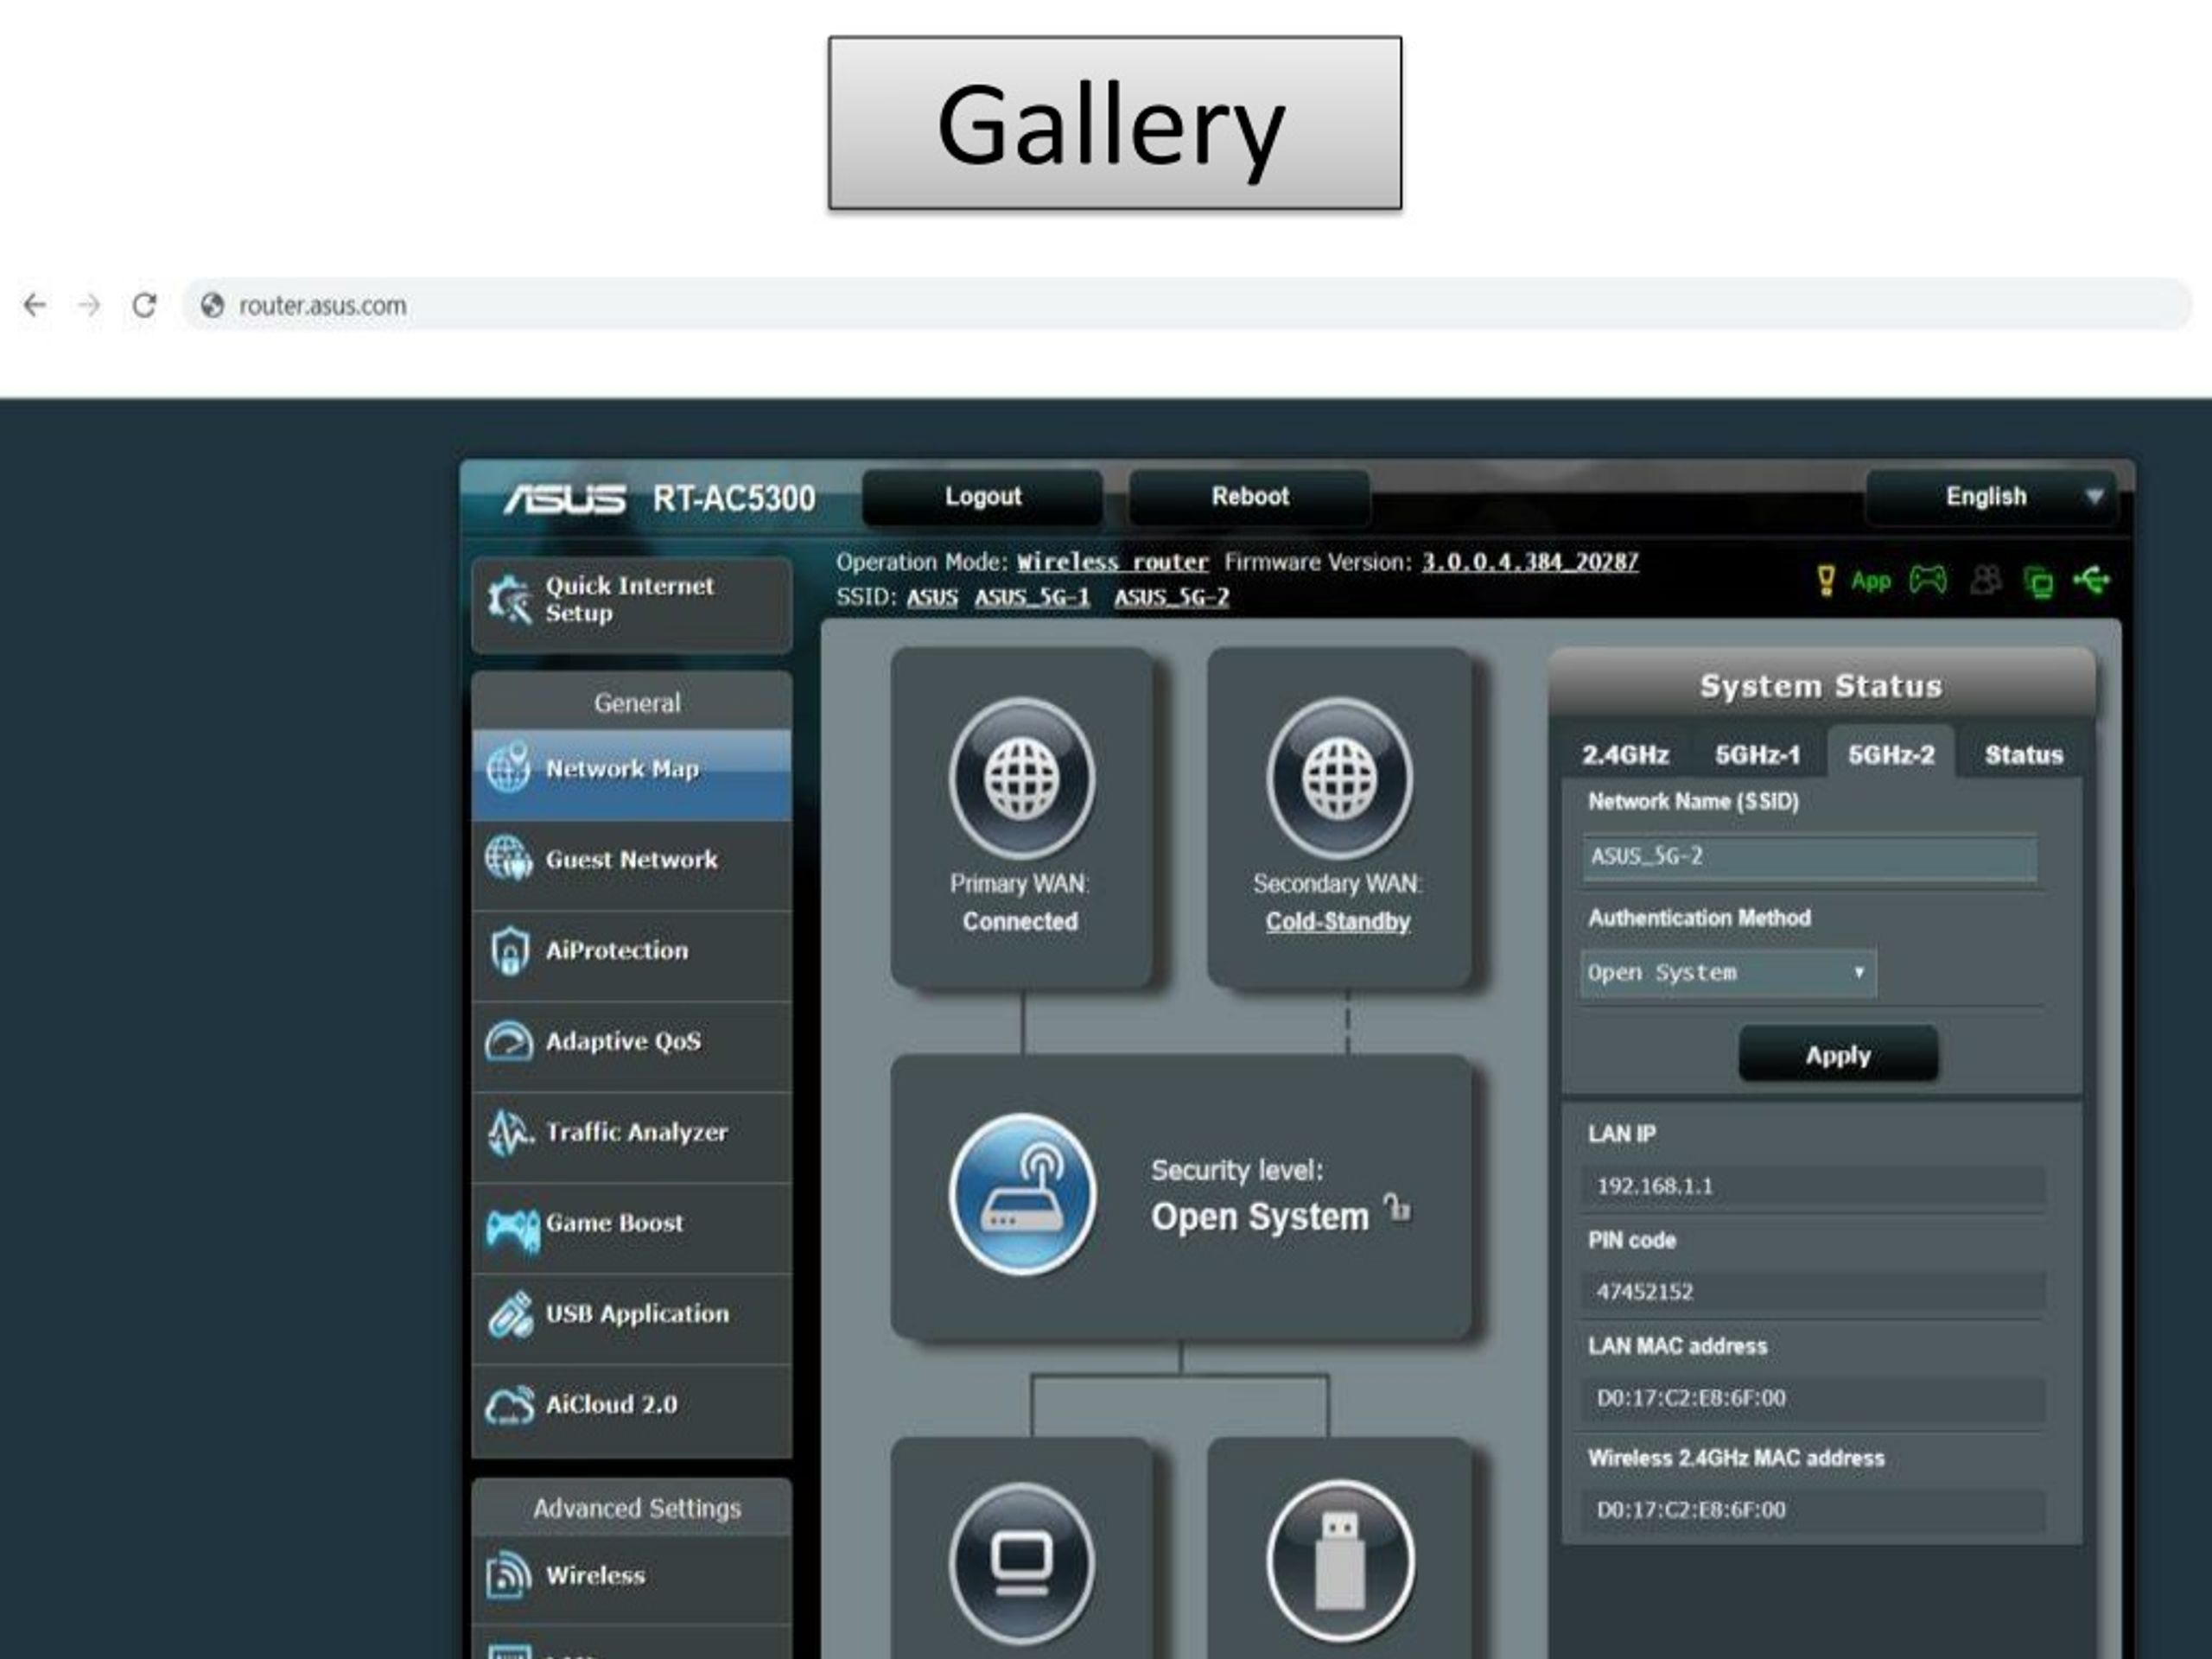Open Authentication Method Open System dropdown
The image size is (2212, 1659).
[x=1728, y=973]
